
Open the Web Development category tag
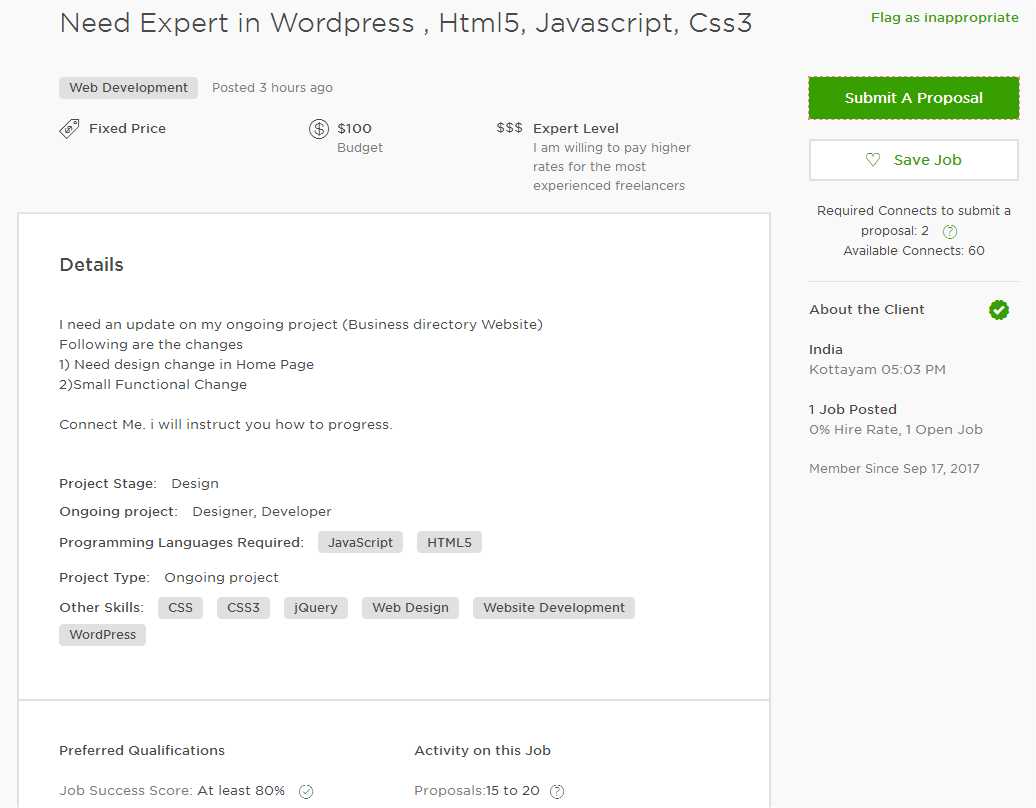(x=128, y=88)
